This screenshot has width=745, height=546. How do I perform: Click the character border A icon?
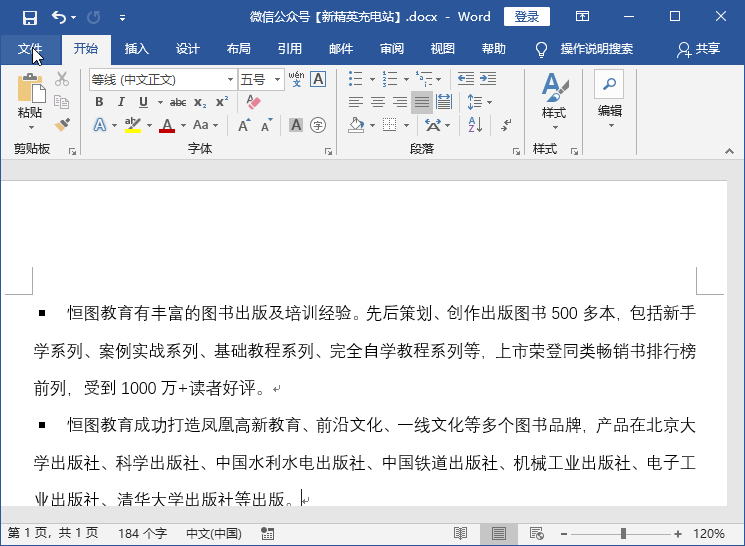[x=318, y=79]
